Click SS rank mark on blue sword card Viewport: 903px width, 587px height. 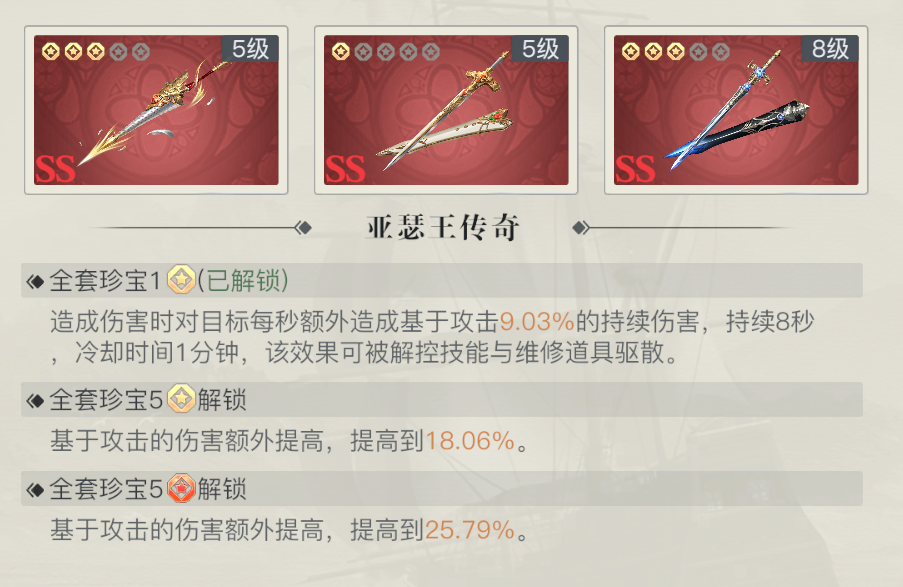point(635,169)
